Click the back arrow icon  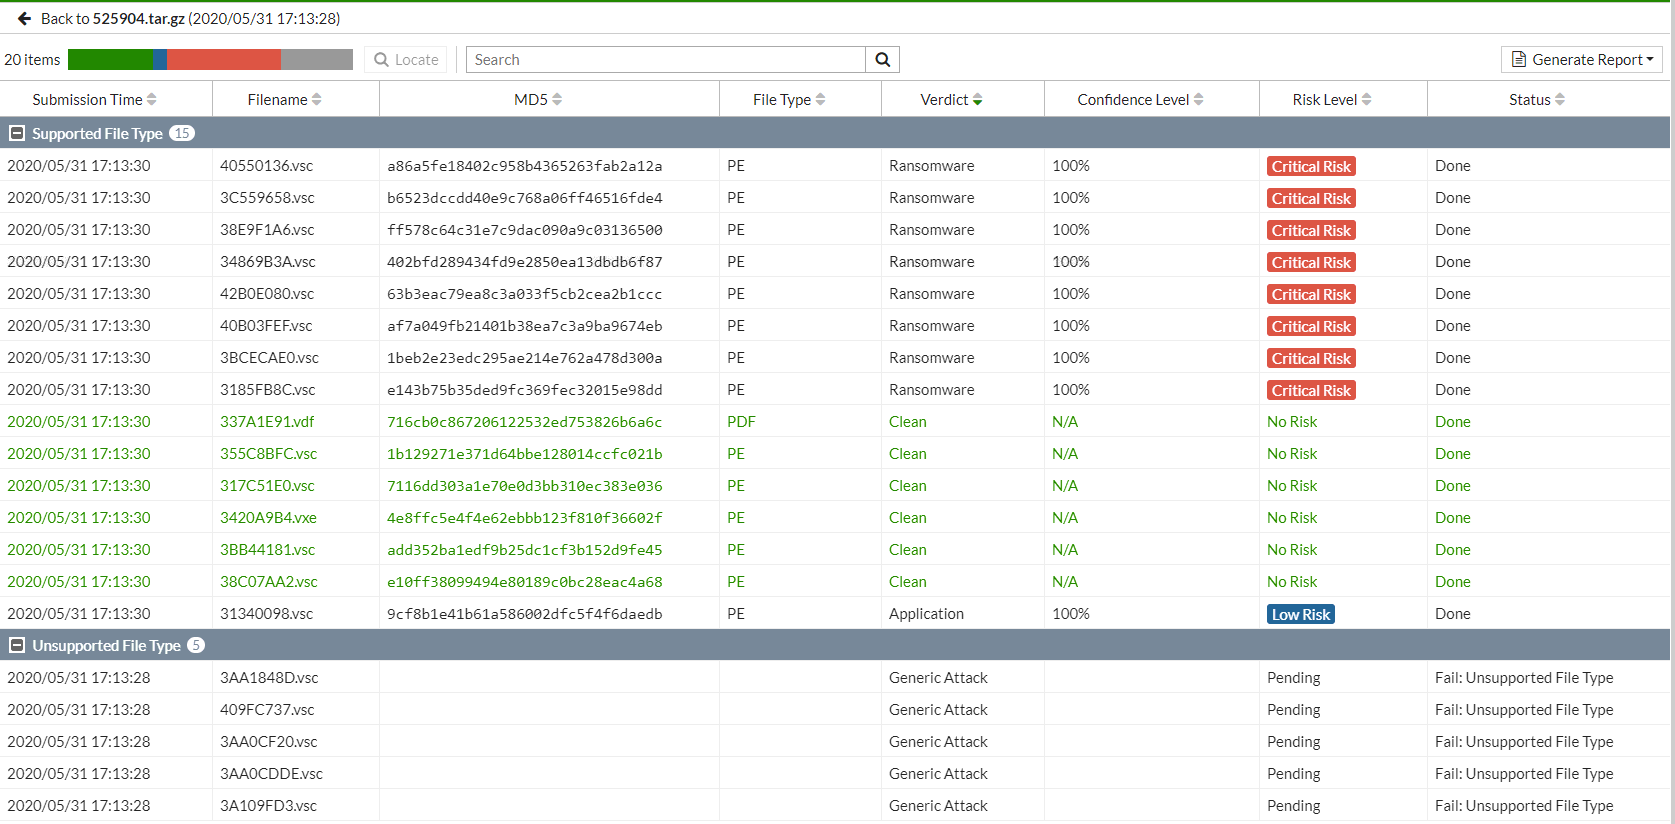coord(24,19)
